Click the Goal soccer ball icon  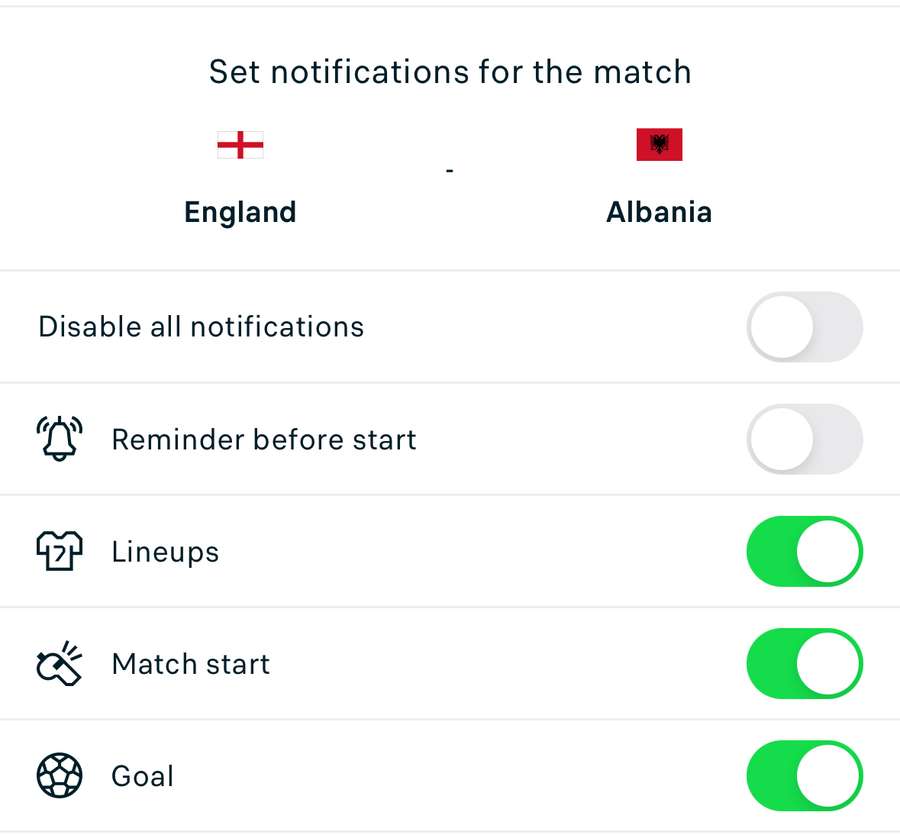coord(59,776)
